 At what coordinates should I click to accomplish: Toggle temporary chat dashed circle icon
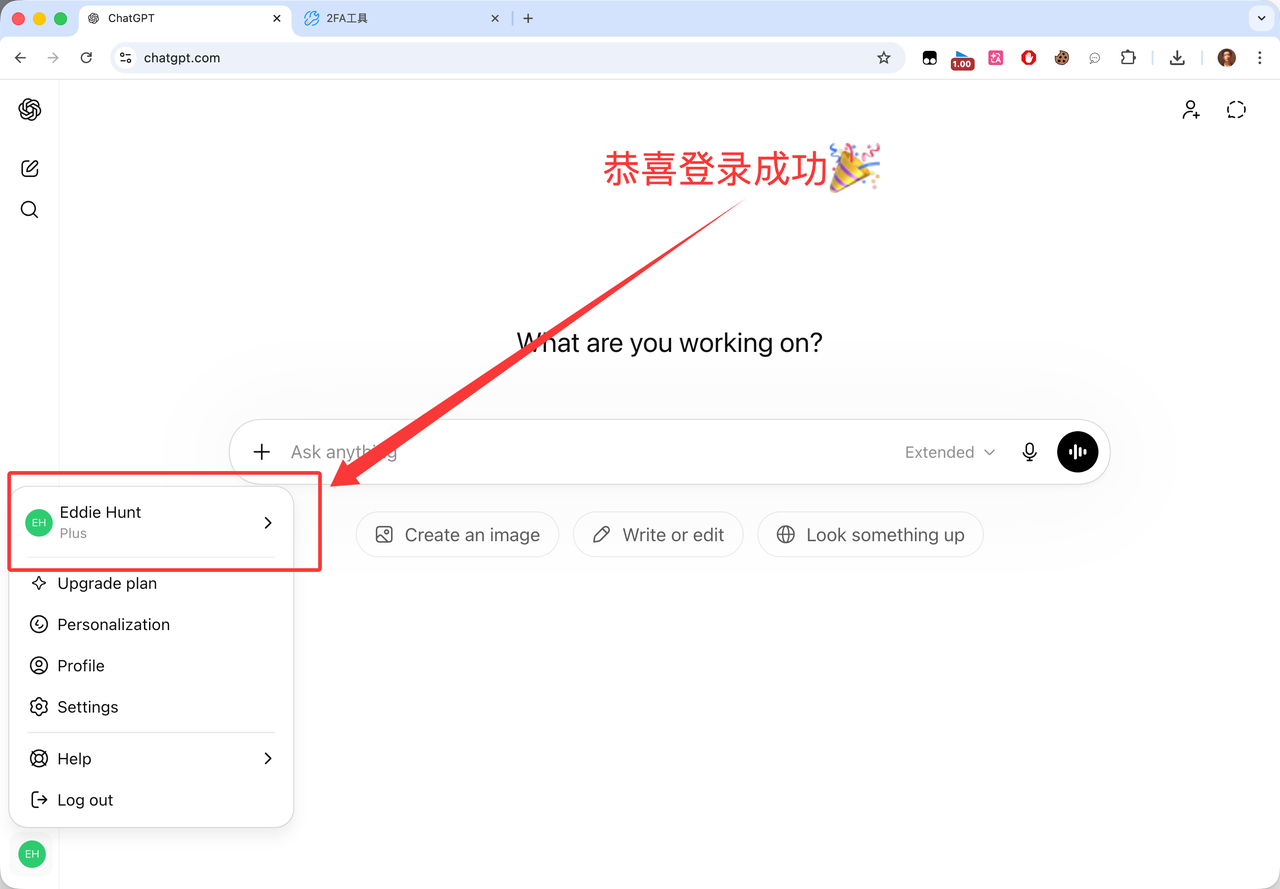1237,110
